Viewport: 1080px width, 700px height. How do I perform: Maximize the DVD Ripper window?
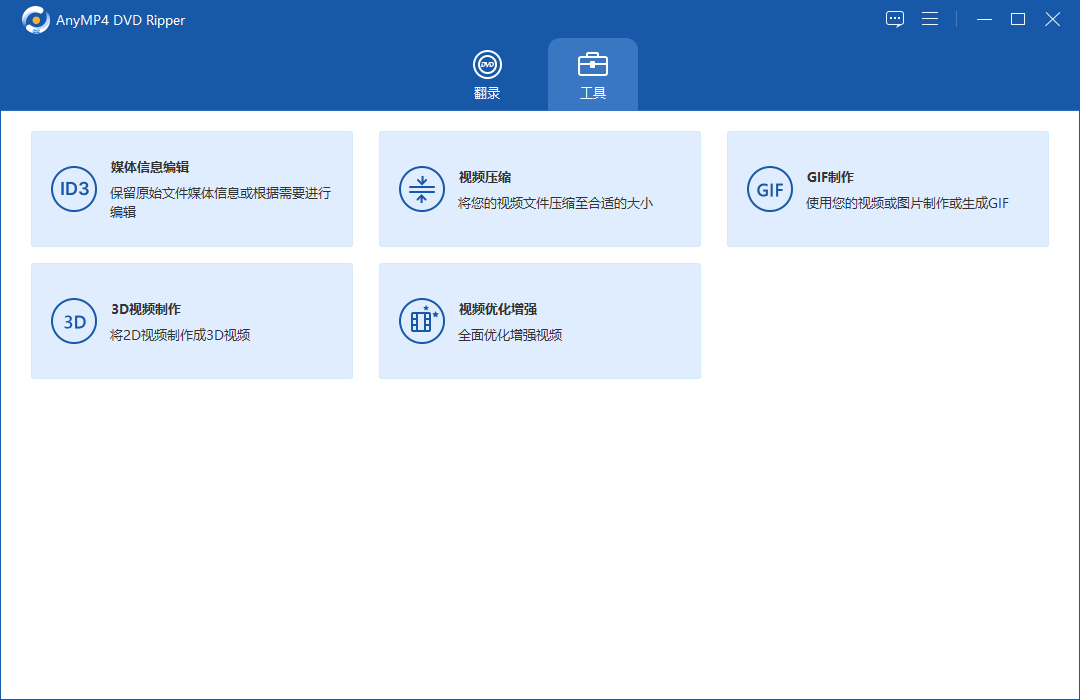[x=1018, y=19]
